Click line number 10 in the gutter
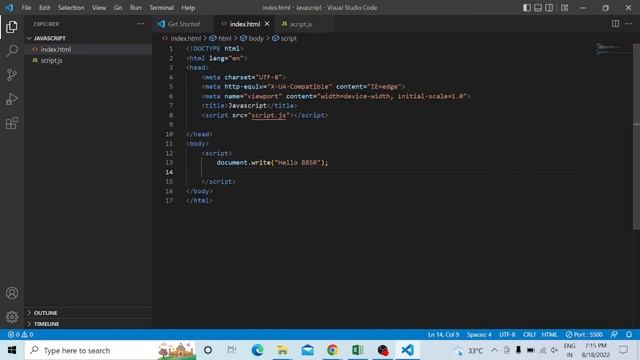This screenshot has height=360, width=640. tap(169, 134)
